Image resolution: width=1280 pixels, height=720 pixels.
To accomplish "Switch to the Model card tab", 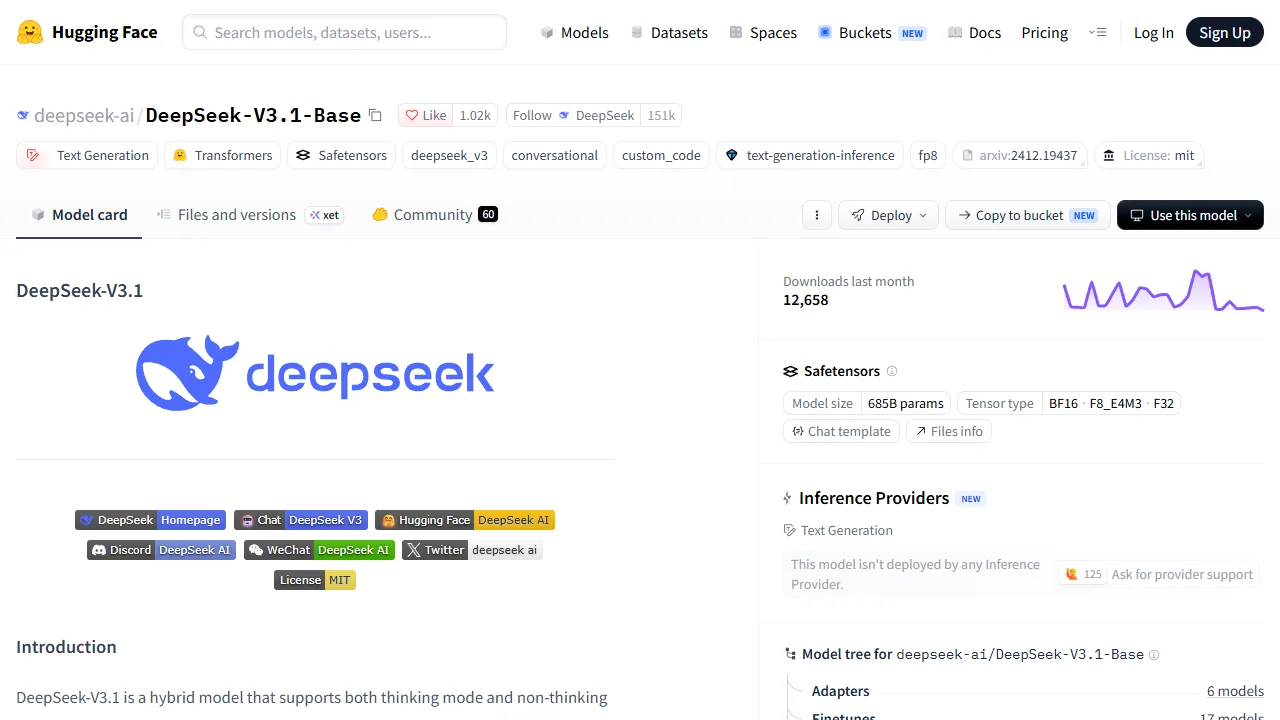I will [79, 215].
